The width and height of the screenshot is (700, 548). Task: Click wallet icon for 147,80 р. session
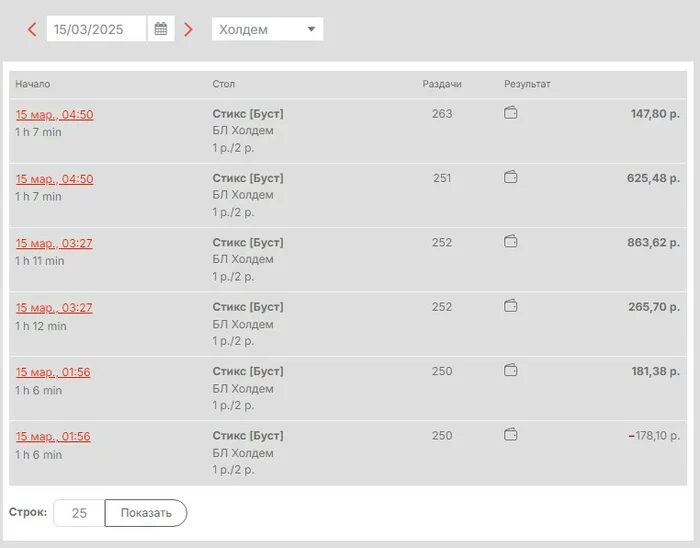point(510,113)
